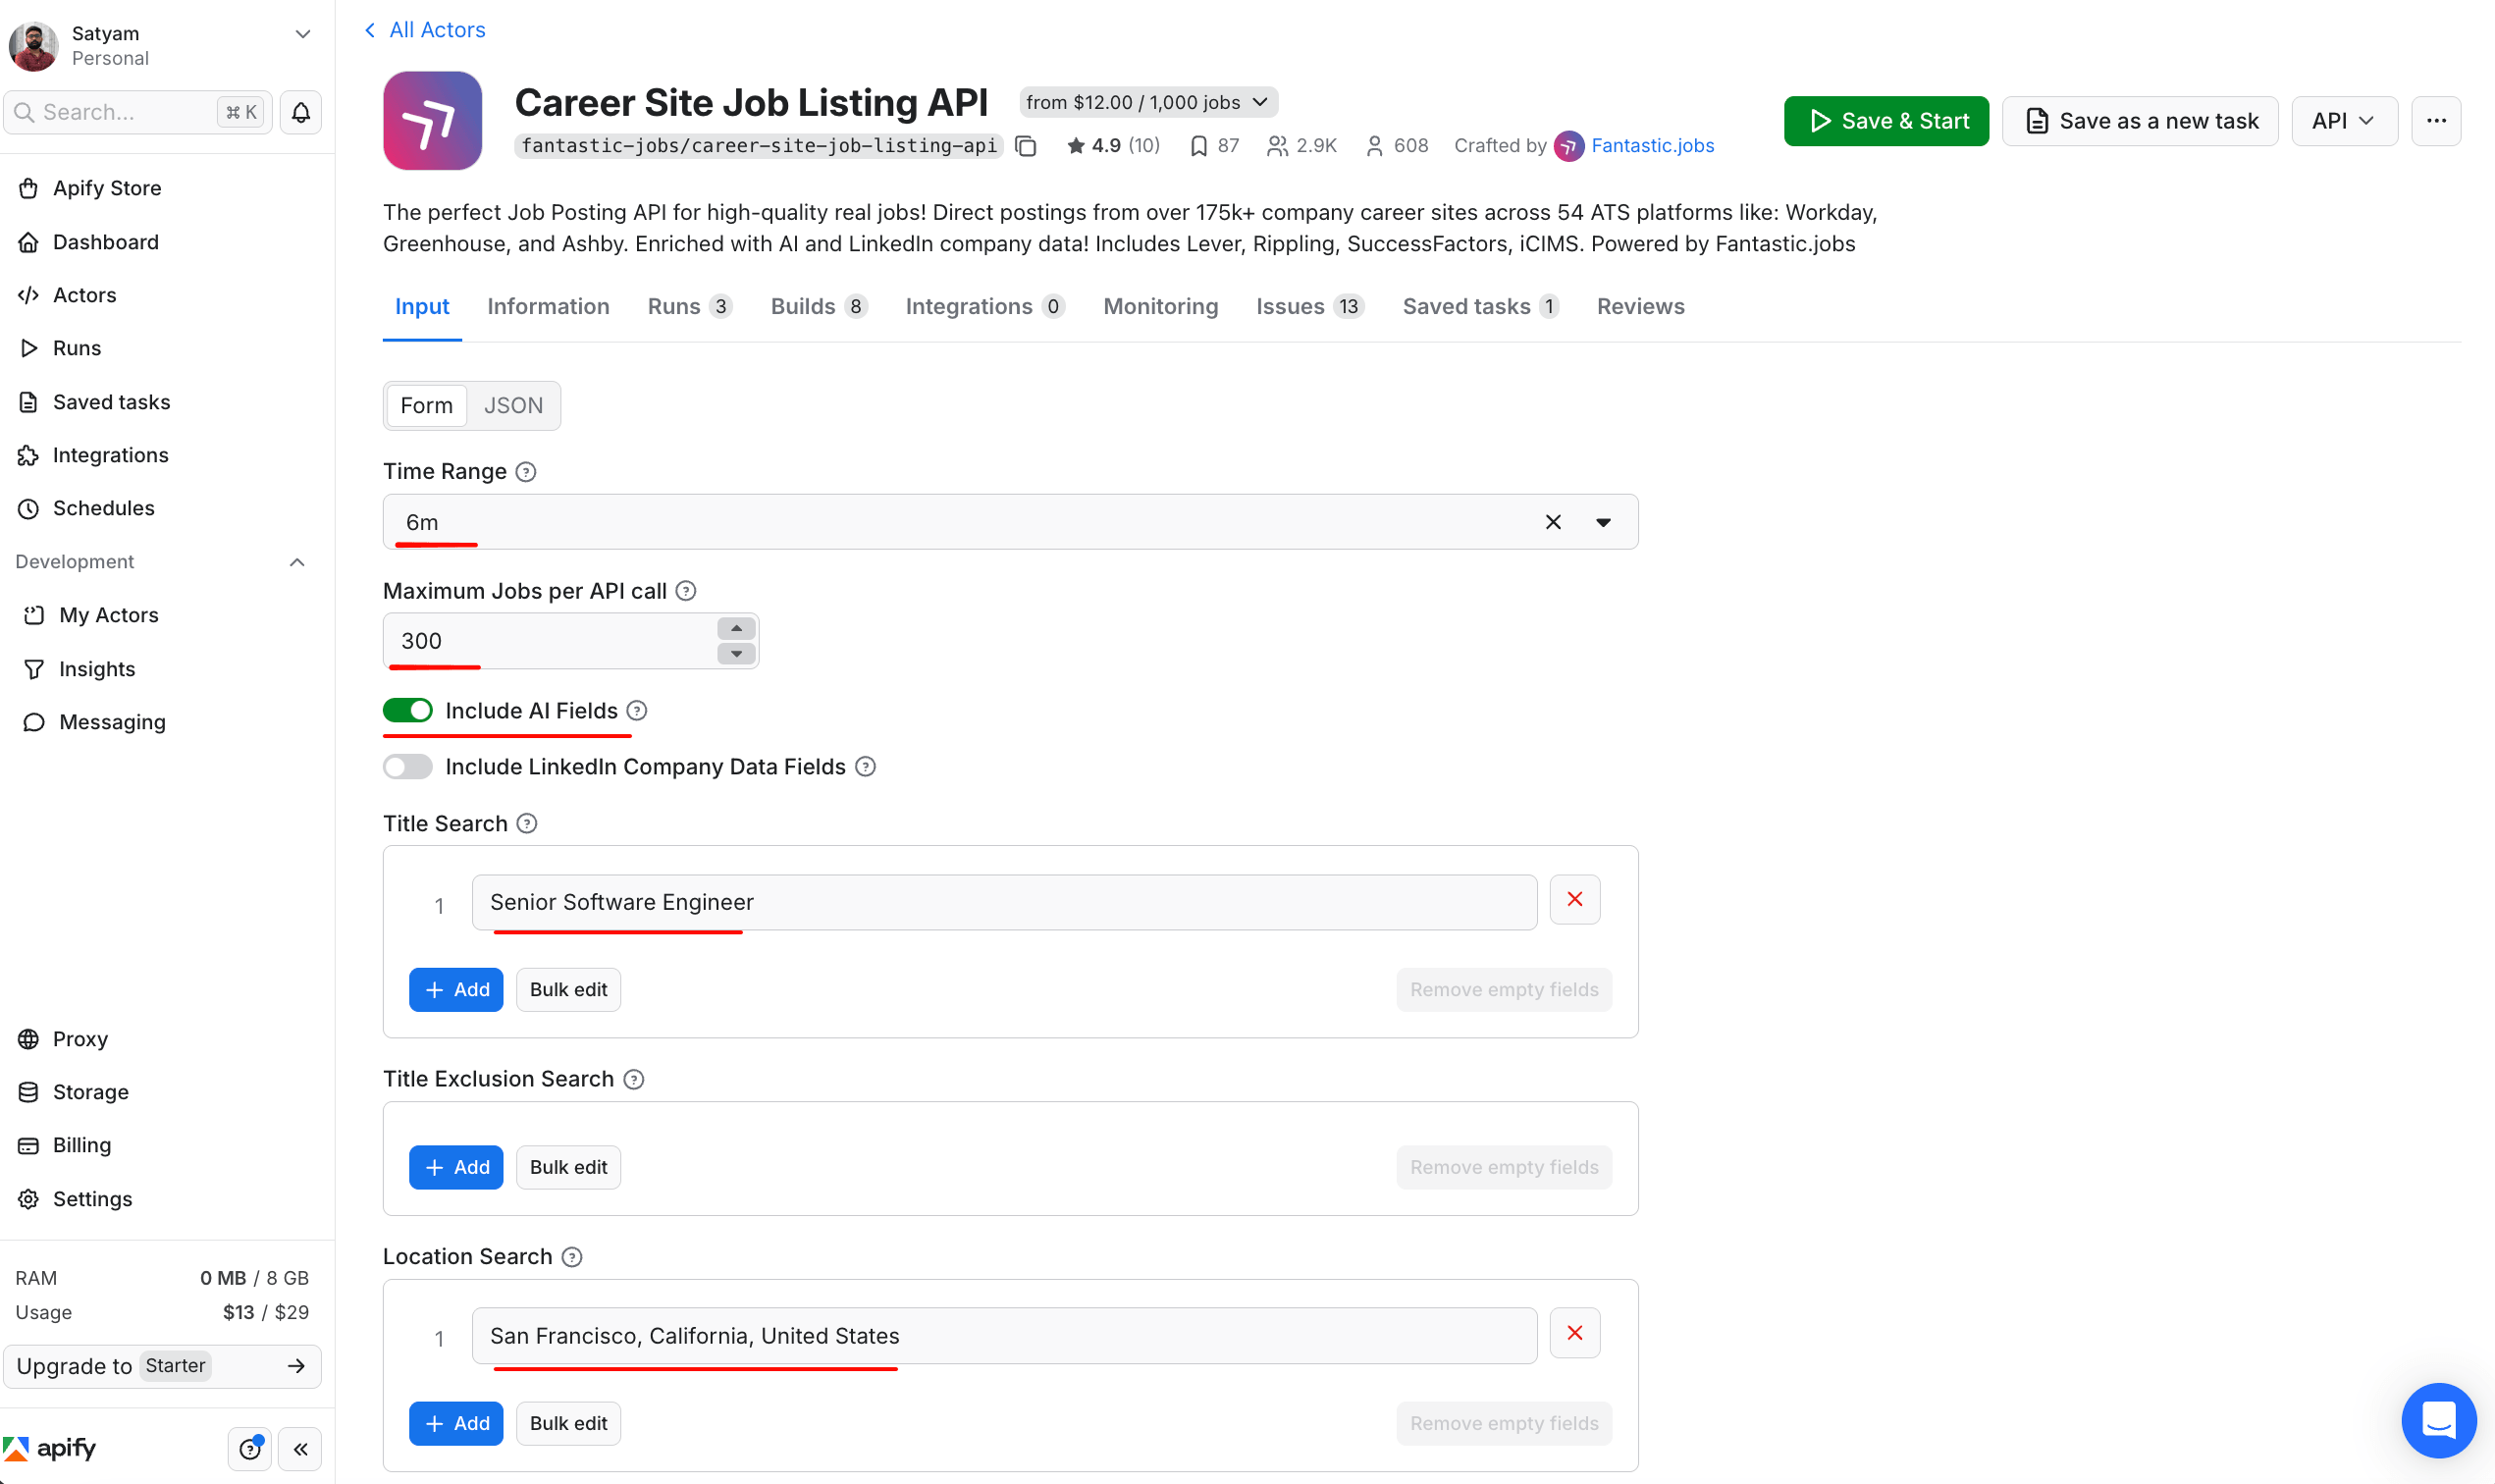Open the Saved tasks tab
The width and height of the screenshot is (2495, 1484).
(x=1480, y=307)
